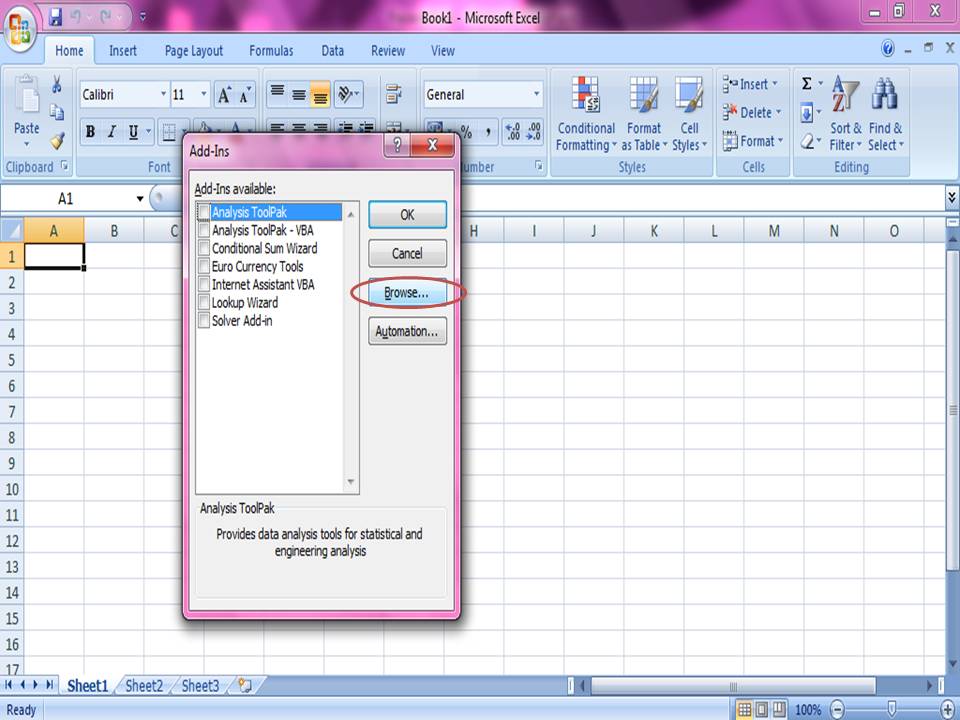Enable Analysis ToolPak - VBA add-in
The height and width of the screenshot is (720, 960).
[x=204, y=230]
